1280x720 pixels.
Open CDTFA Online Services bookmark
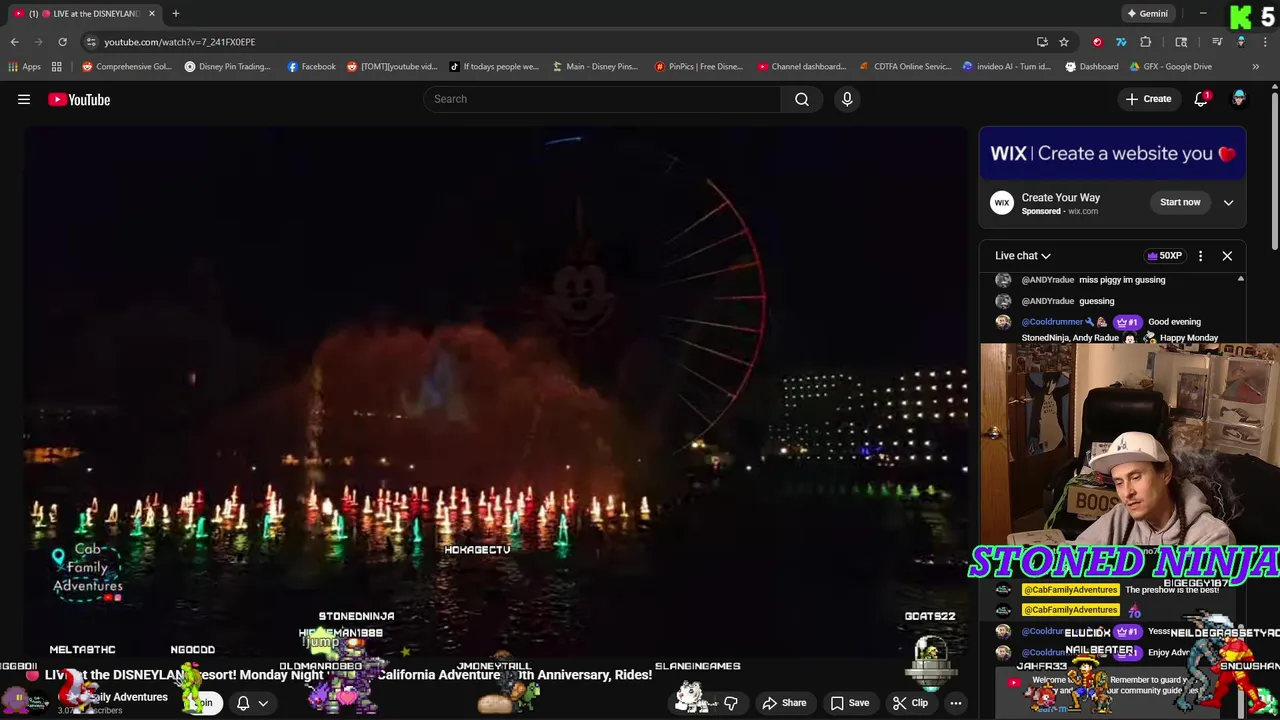pos(905,67)
